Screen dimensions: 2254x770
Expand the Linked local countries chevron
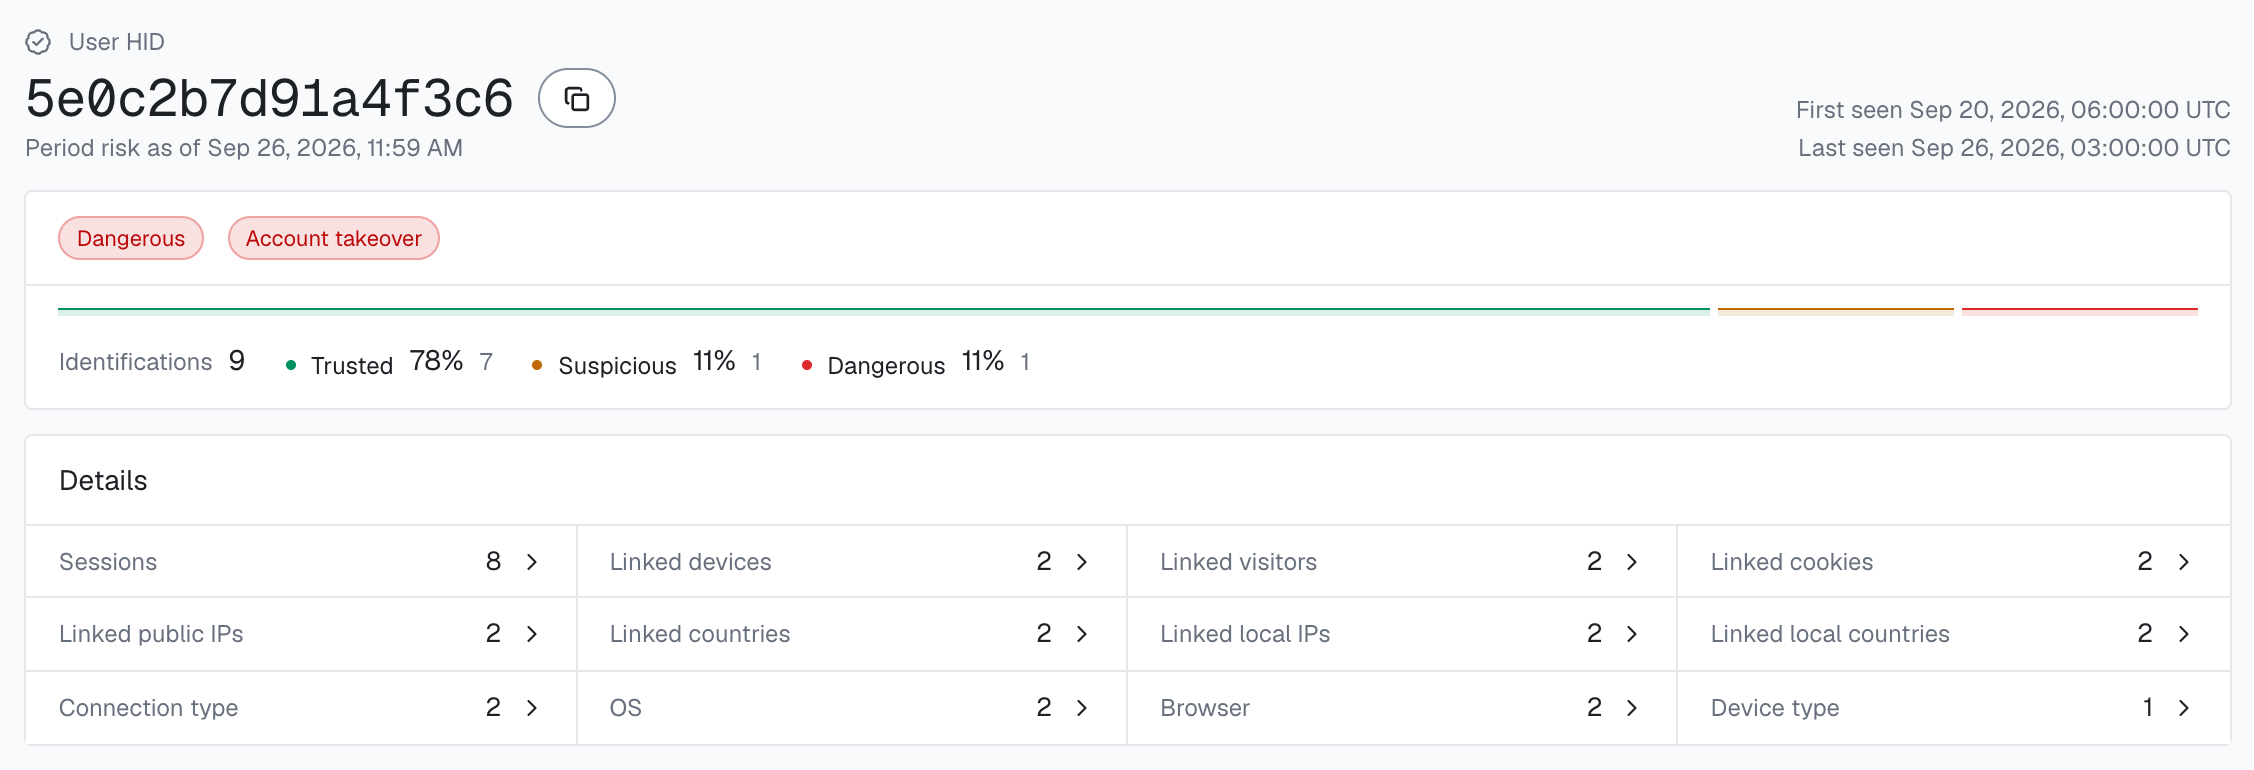(x=2184, y=634)
